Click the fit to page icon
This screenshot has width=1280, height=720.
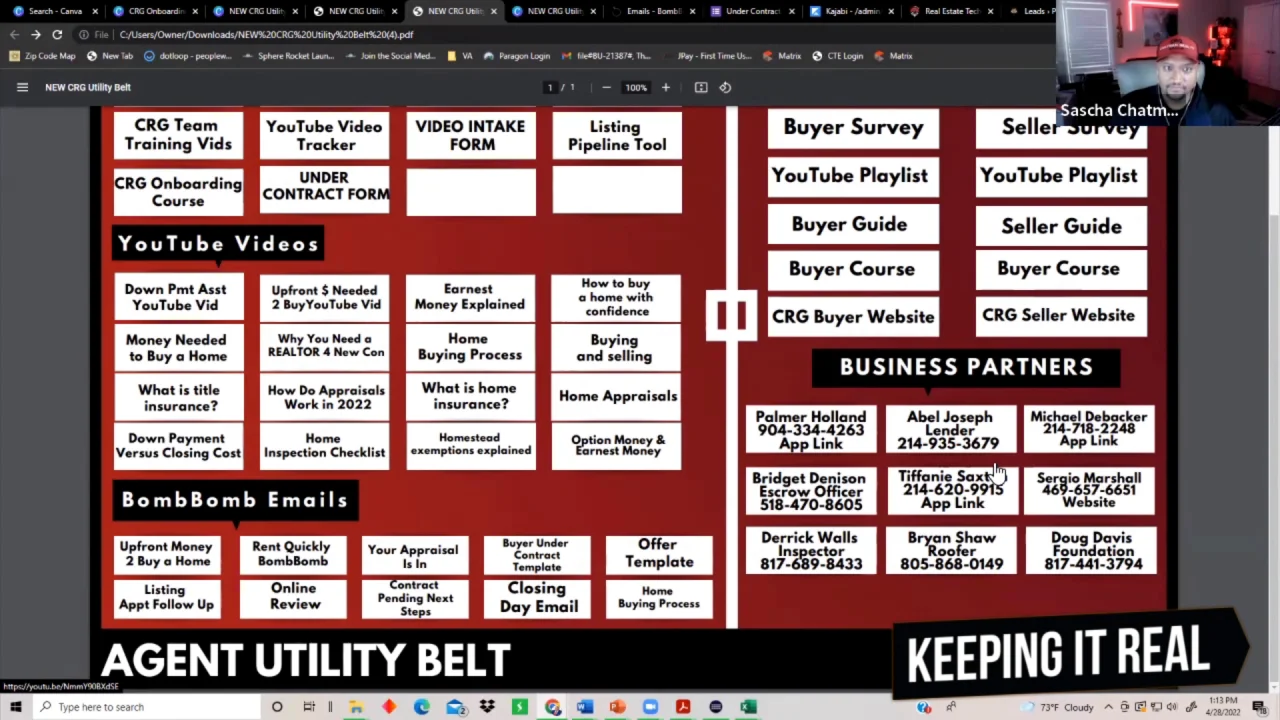pyautogui.click(x=701, y=87)
